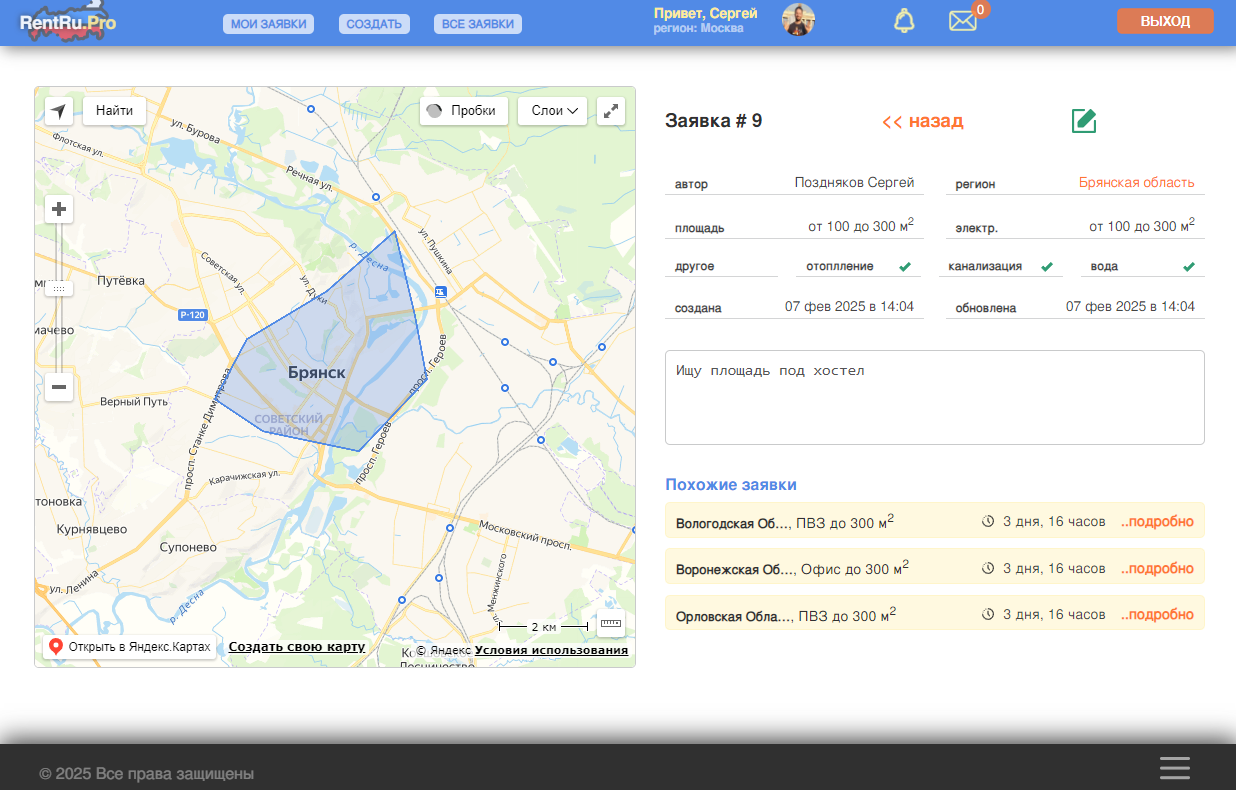Image resolution: width=1236 pixels, height=790 pixels.
Task: Click the << назад back link
Action: 923,121
